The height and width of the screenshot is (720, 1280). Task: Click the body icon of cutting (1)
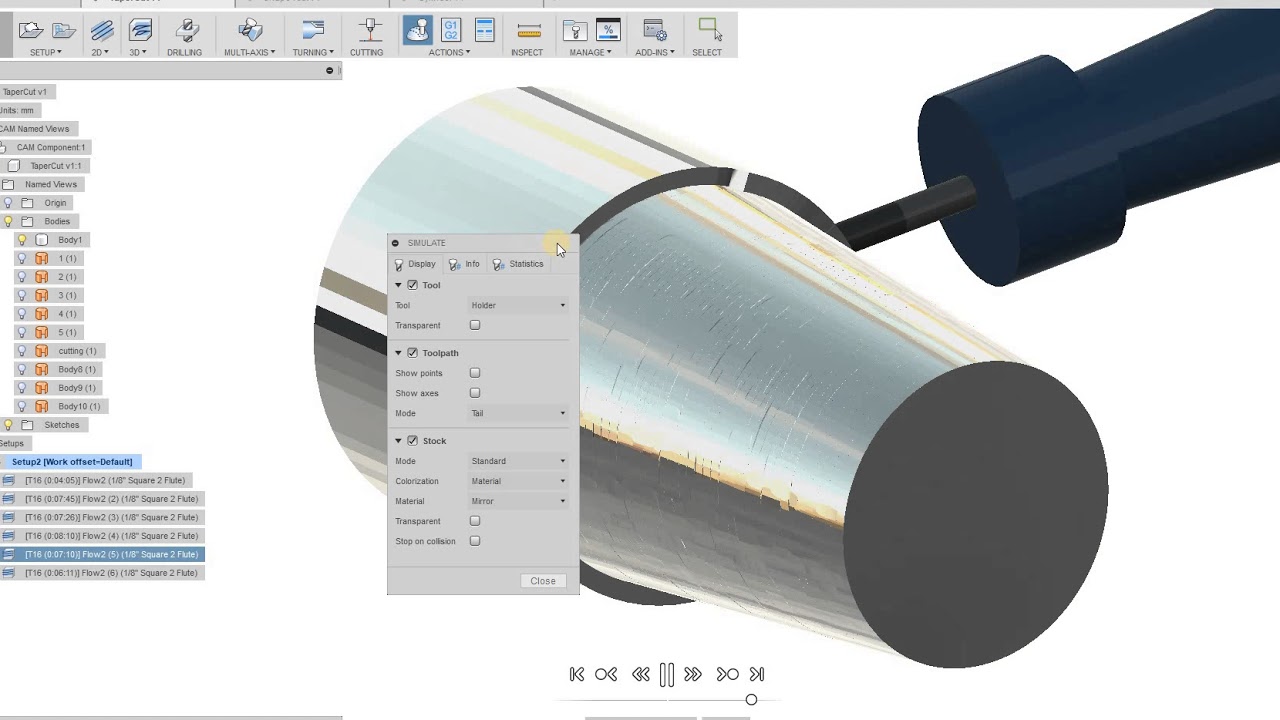41,351
